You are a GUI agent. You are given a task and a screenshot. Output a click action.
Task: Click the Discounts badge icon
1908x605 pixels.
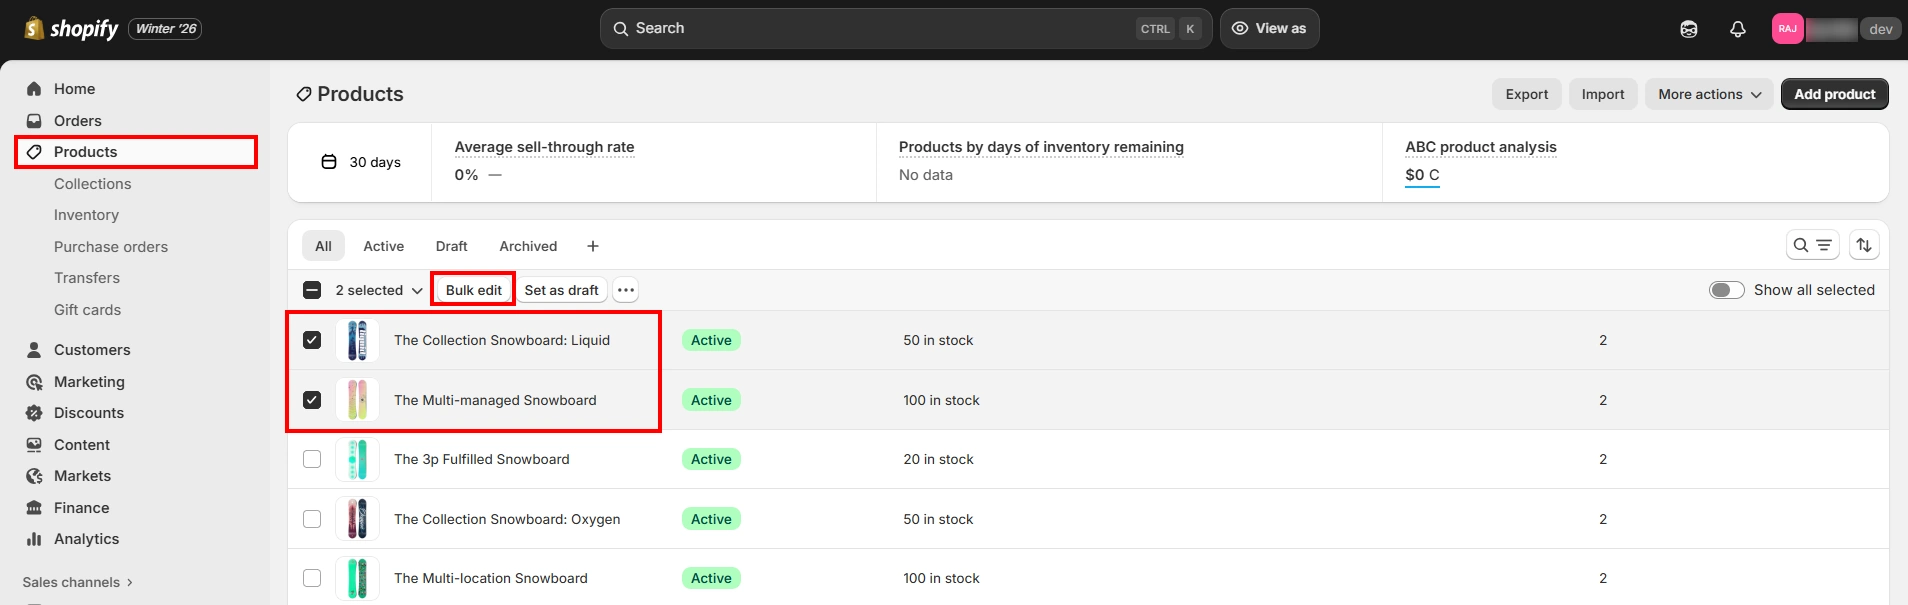coord(34,413)
